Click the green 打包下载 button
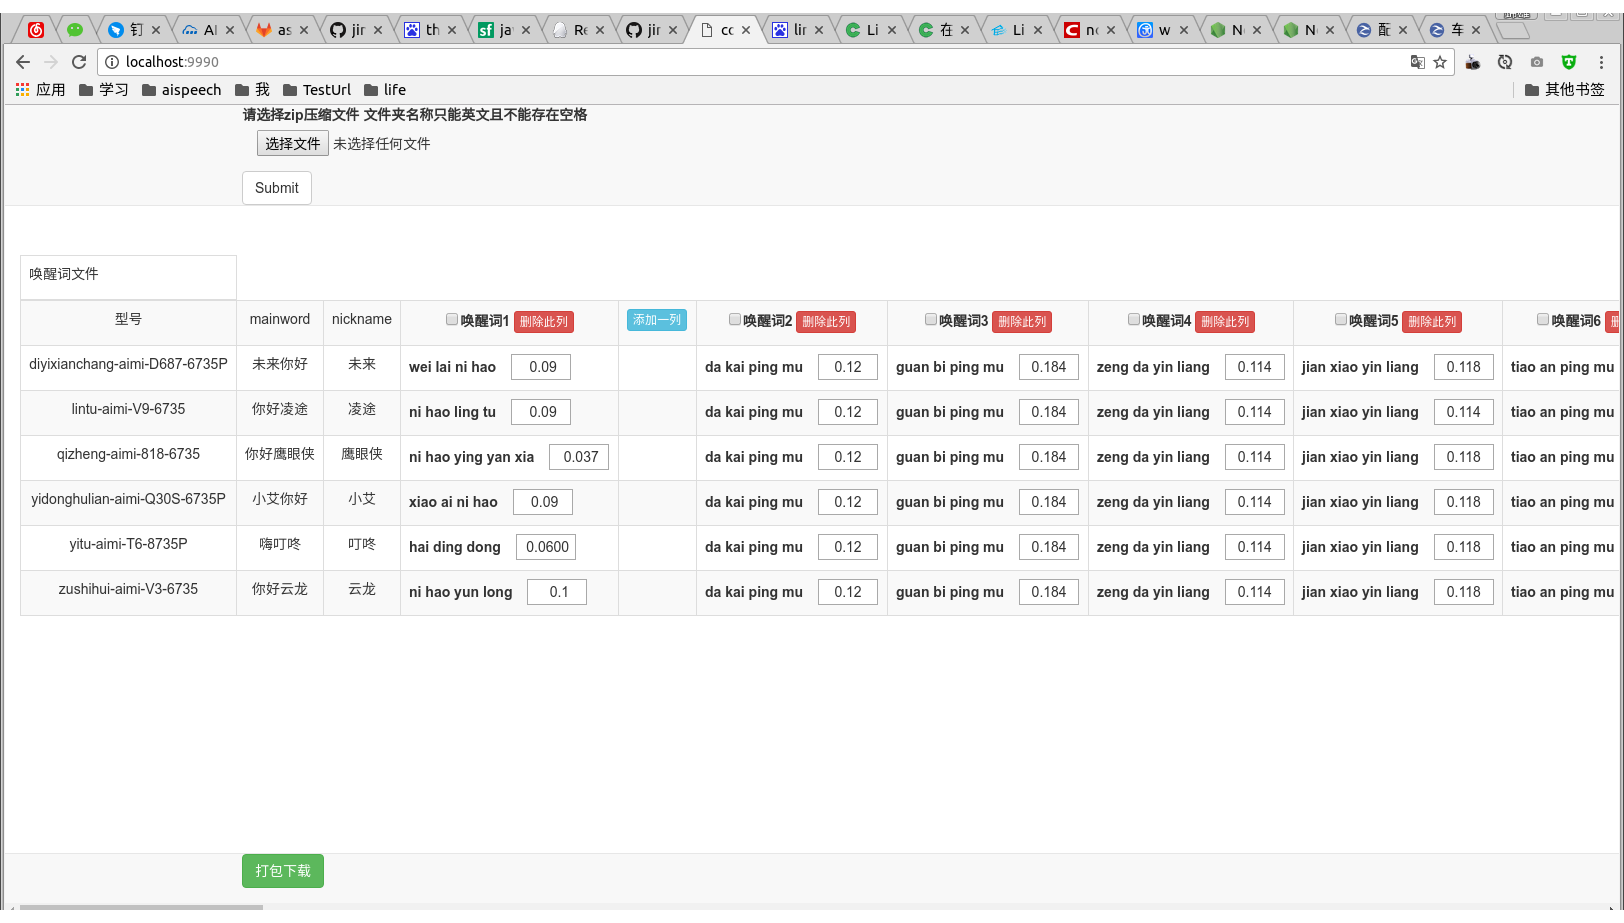 point(283,871)
